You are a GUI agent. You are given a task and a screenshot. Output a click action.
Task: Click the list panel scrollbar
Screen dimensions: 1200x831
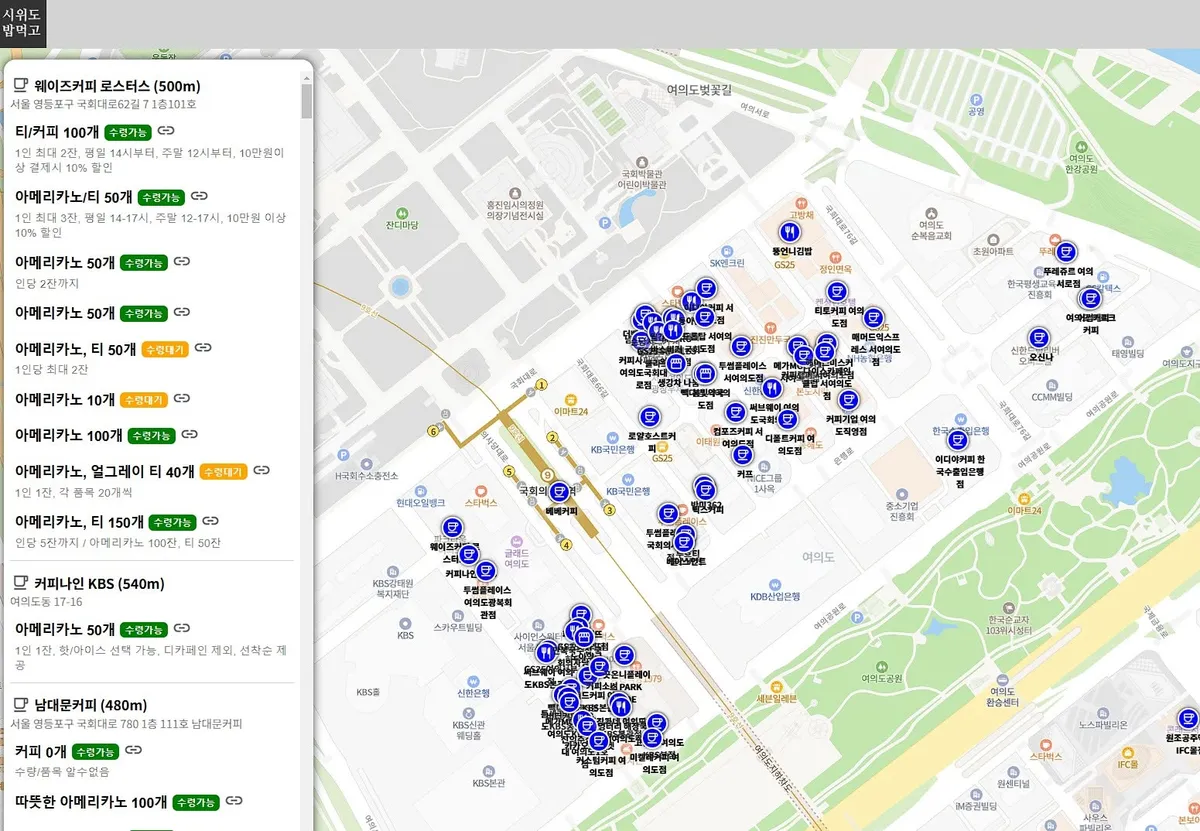click(x=306, y=100)
